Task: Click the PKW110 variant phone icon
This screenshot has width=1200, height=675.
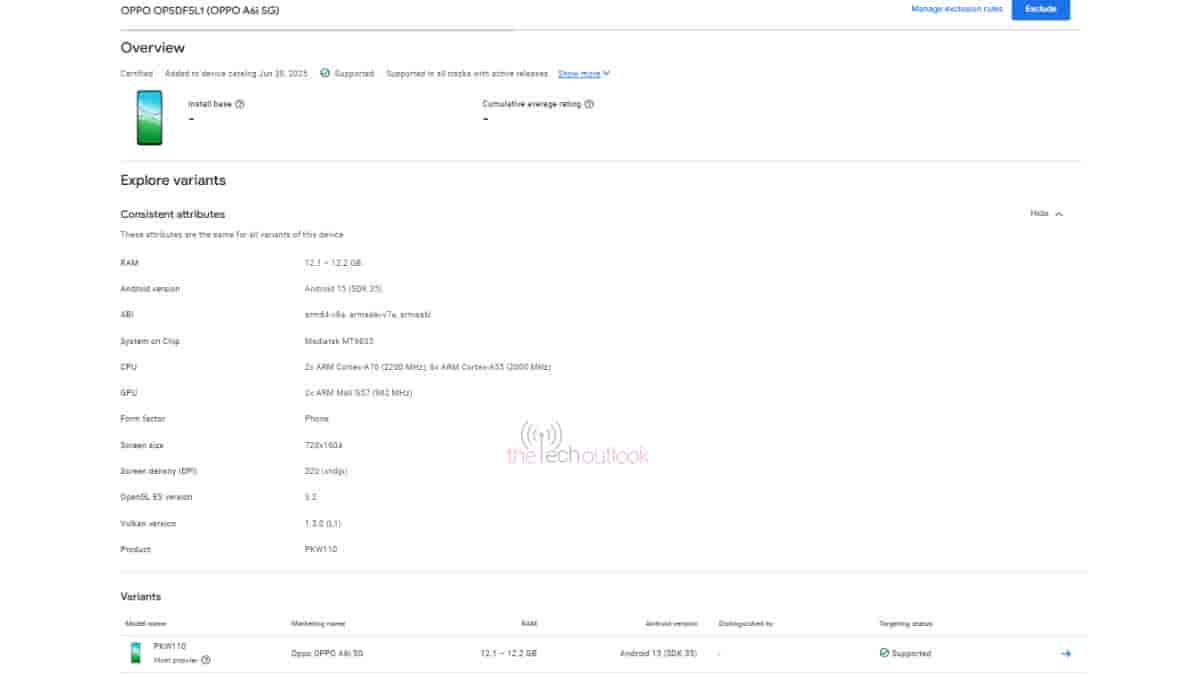Action: click(135, 653)
